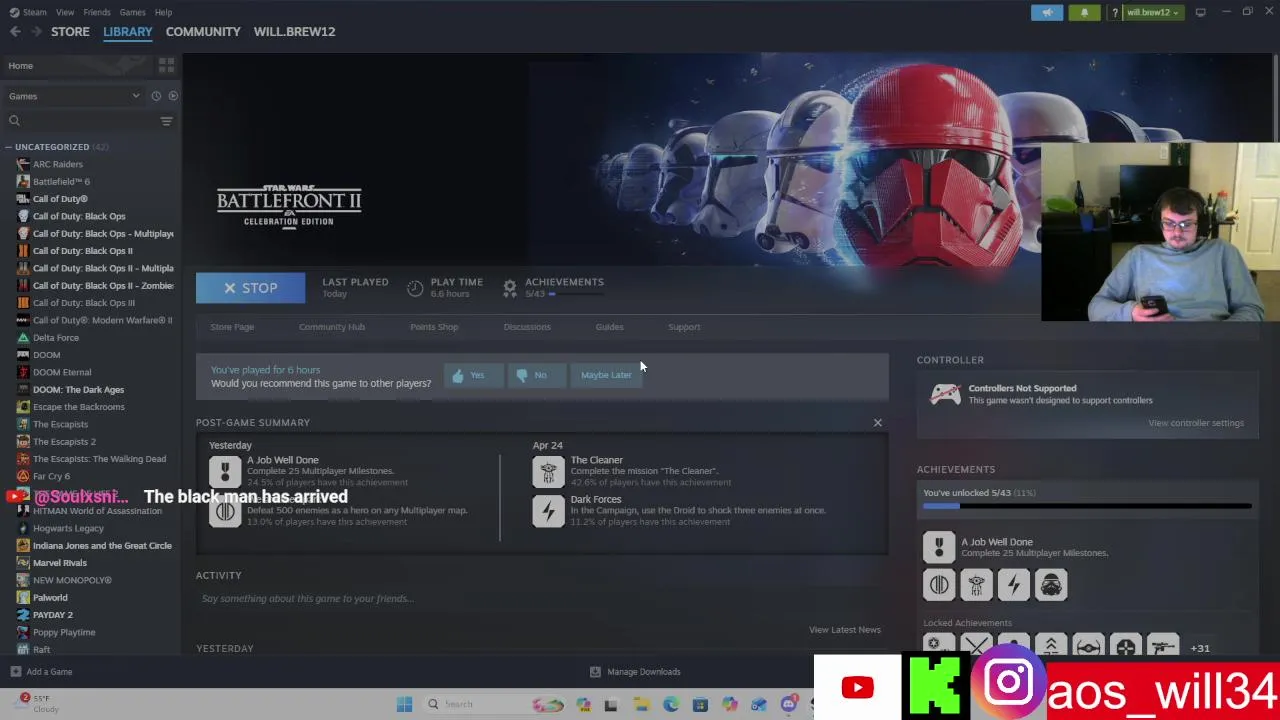Screen dimensions: 1280x720
Task: Click the Play Time clock icon
Action: (415, 288)
